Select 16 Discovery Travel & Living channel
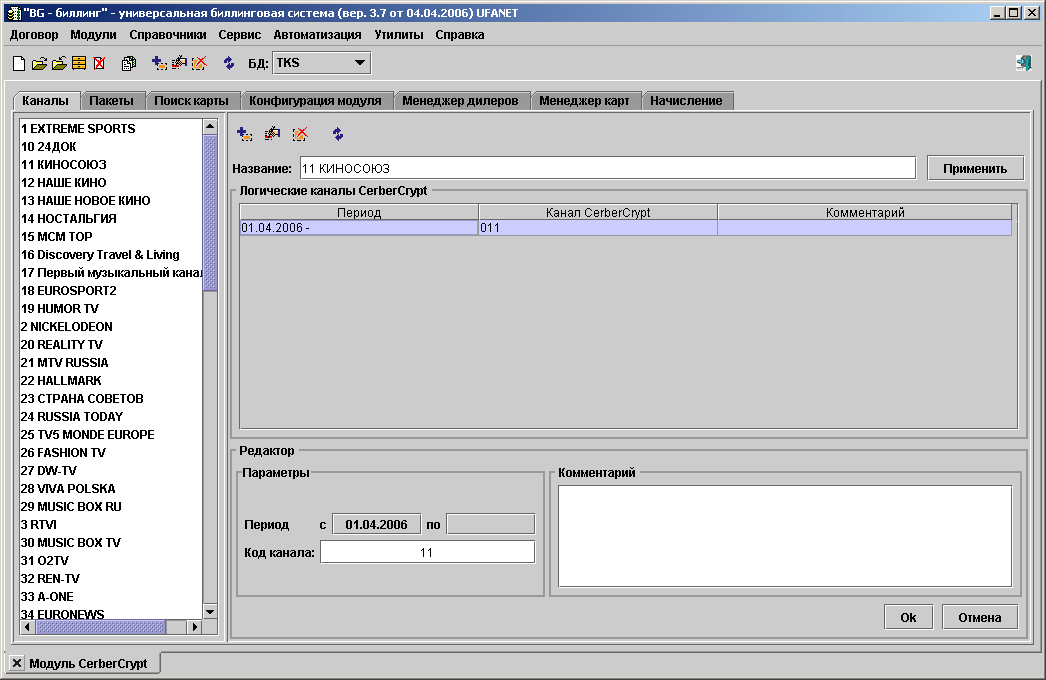1046x680 pixels. (100, 255)
